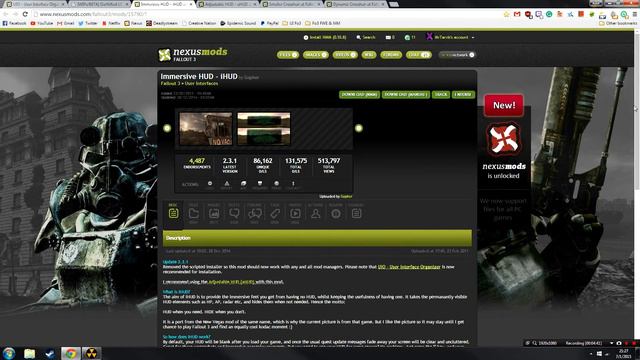Image resolution: width=640 pixels, height=360 pixels.
Task: Open the notifications icon showing 11
Action: 410,37
